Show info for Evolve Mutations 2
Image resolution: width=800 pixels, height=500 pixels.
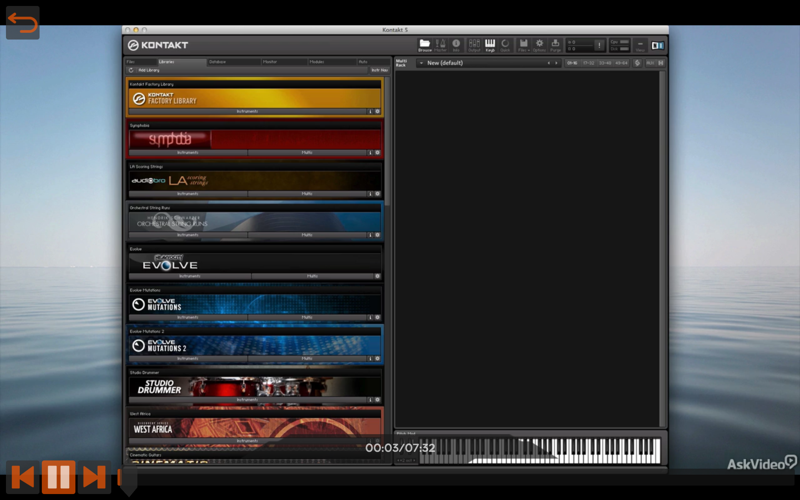tap(370, 359)
